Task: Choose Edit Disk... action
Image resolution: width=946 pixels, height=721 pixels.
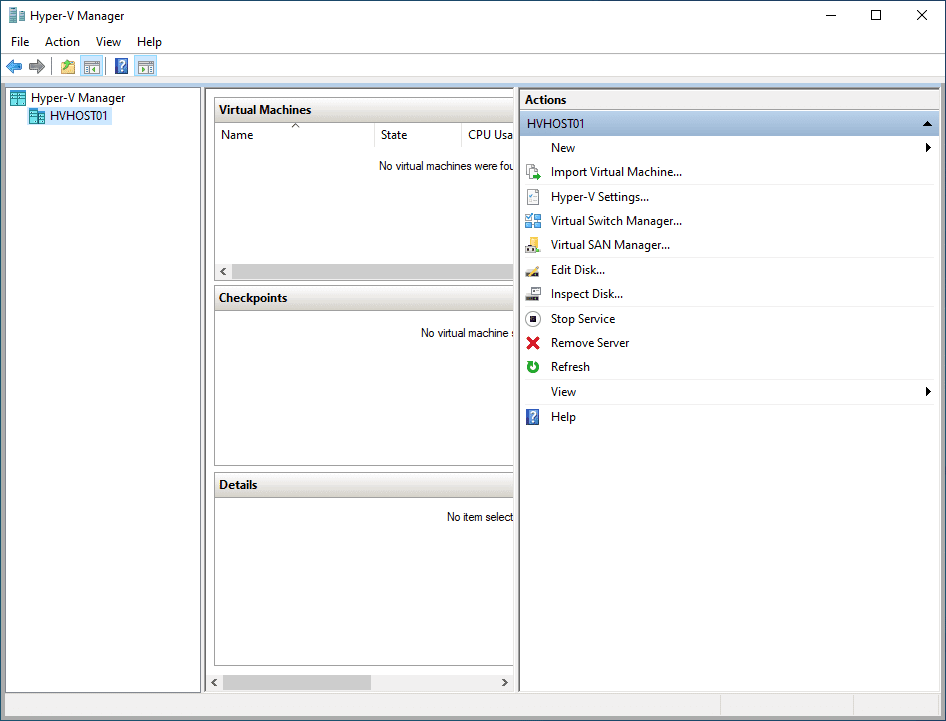Action: pos(577,270)
